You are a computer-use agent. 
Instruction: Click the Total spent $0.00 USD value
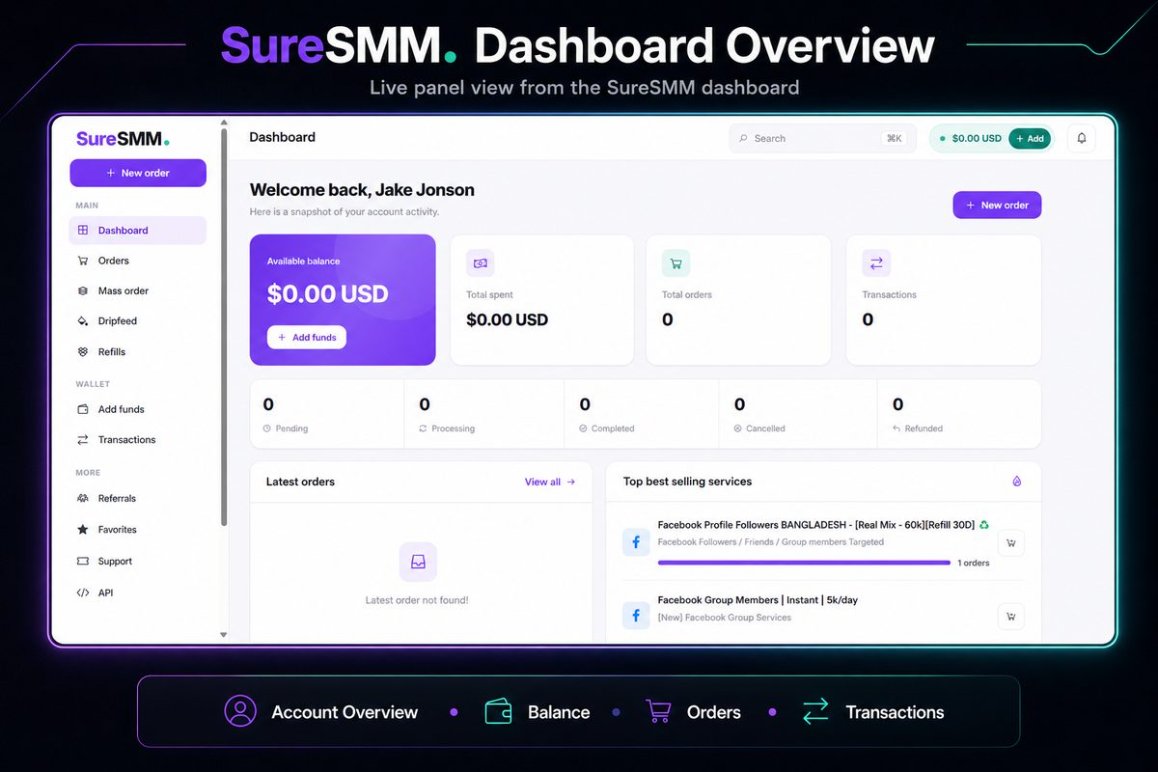[x=507, y=320]
